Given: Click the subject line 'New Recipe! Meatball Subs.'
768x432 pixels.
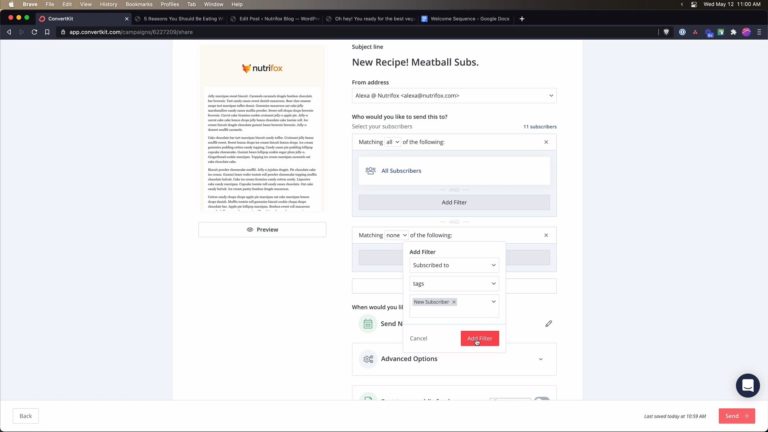Looking at the screenshot, I should point(415,62).
